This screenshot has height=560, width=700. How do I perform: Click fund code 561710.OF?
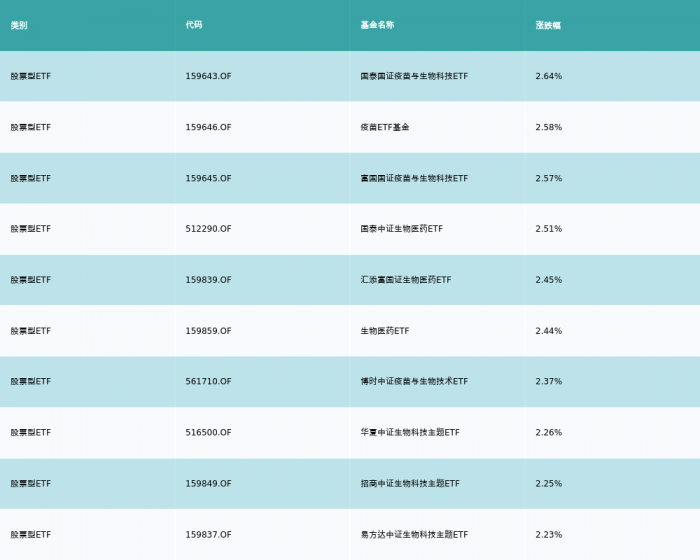[208, 382]
